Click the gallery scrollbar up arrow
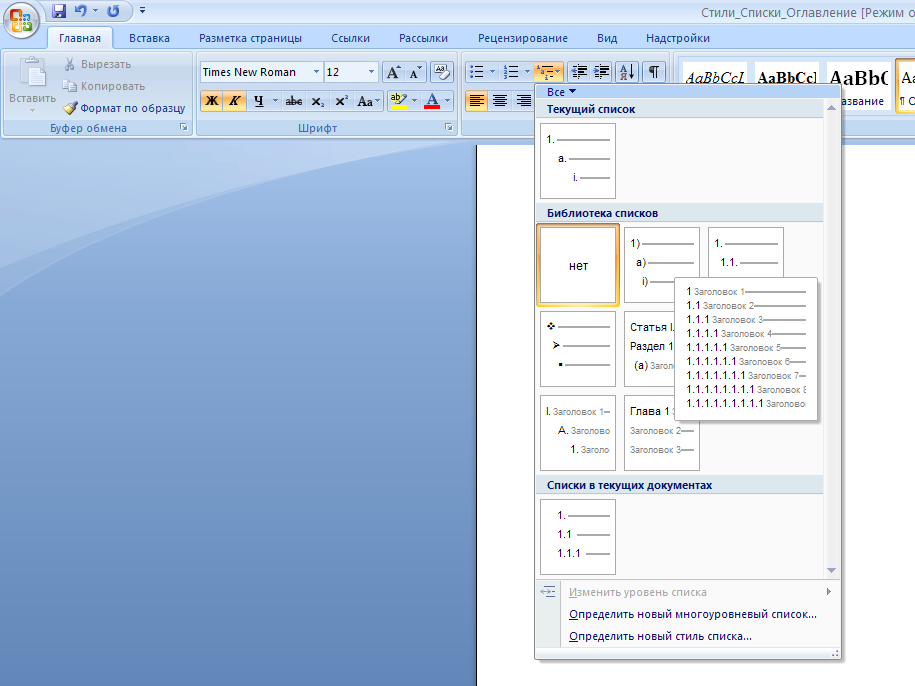Viewport: 915px width, 686px height. [x=832, y=108]
